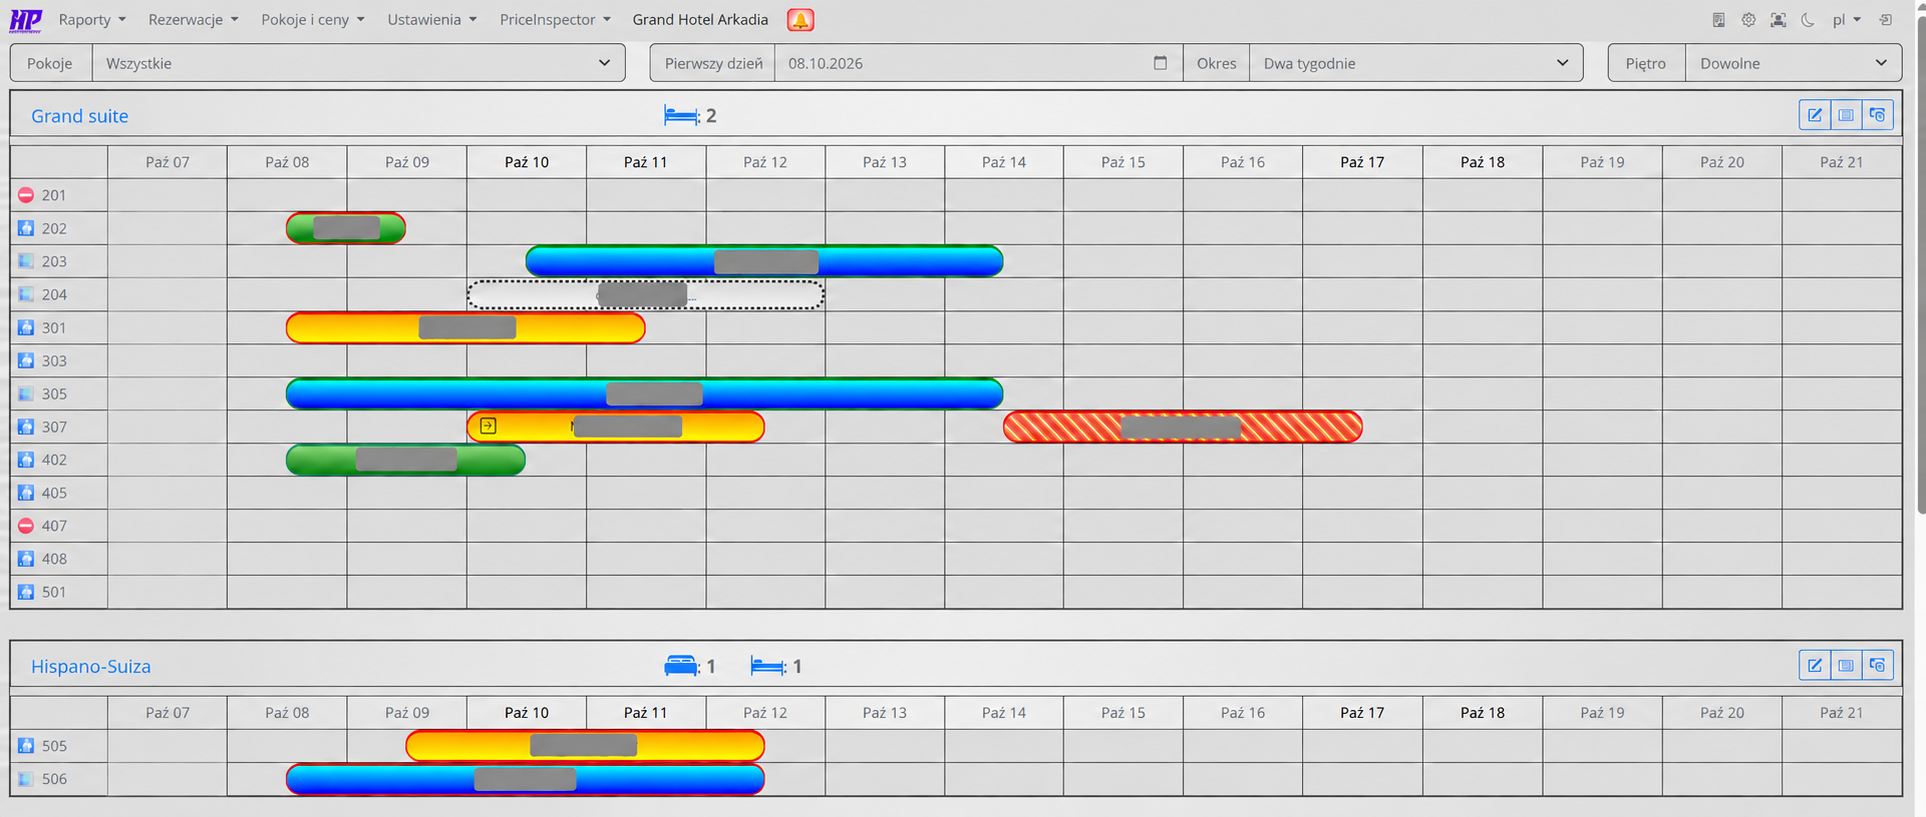
Task: Click the orange alert bell icon
Action: tap(800, 20)
